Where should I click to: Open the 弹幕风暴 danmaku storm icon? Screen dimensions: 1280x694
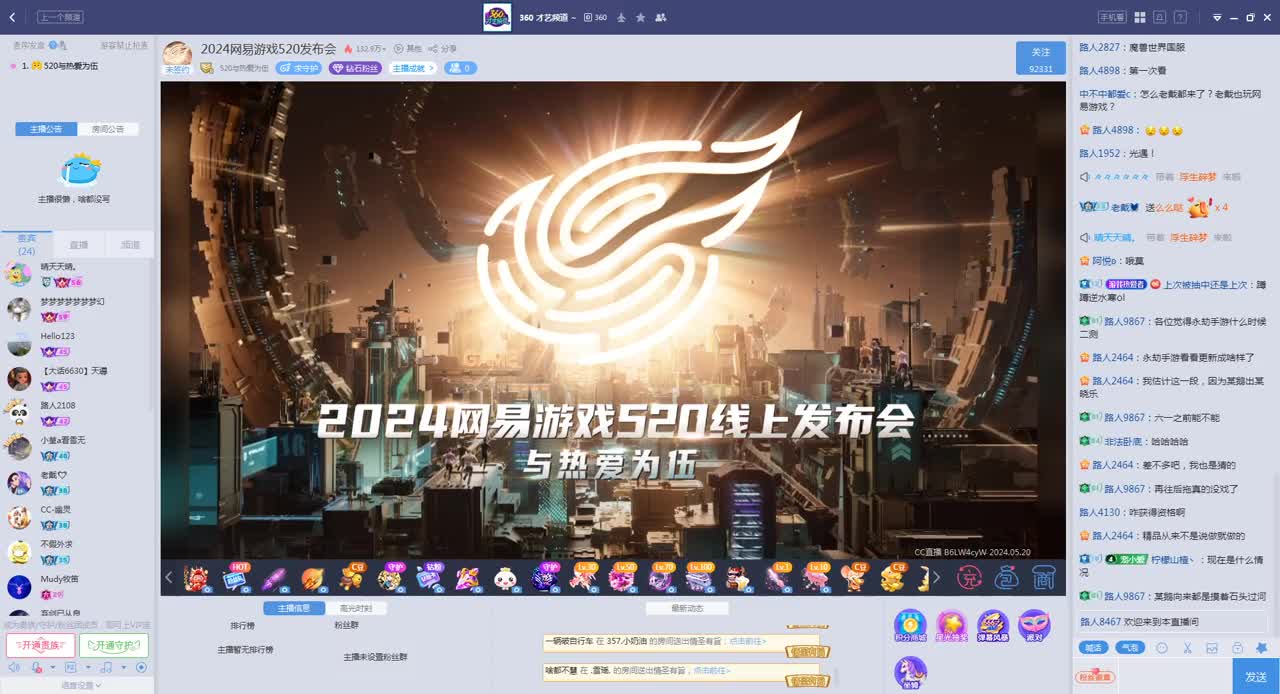coord(993,627)
